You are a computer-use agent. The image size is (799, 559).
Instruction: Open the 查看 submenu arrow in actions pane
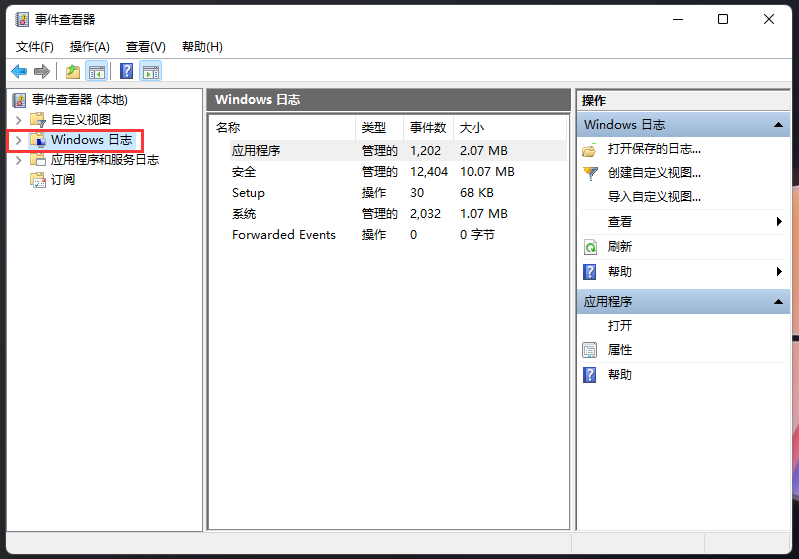coord(779,222)
